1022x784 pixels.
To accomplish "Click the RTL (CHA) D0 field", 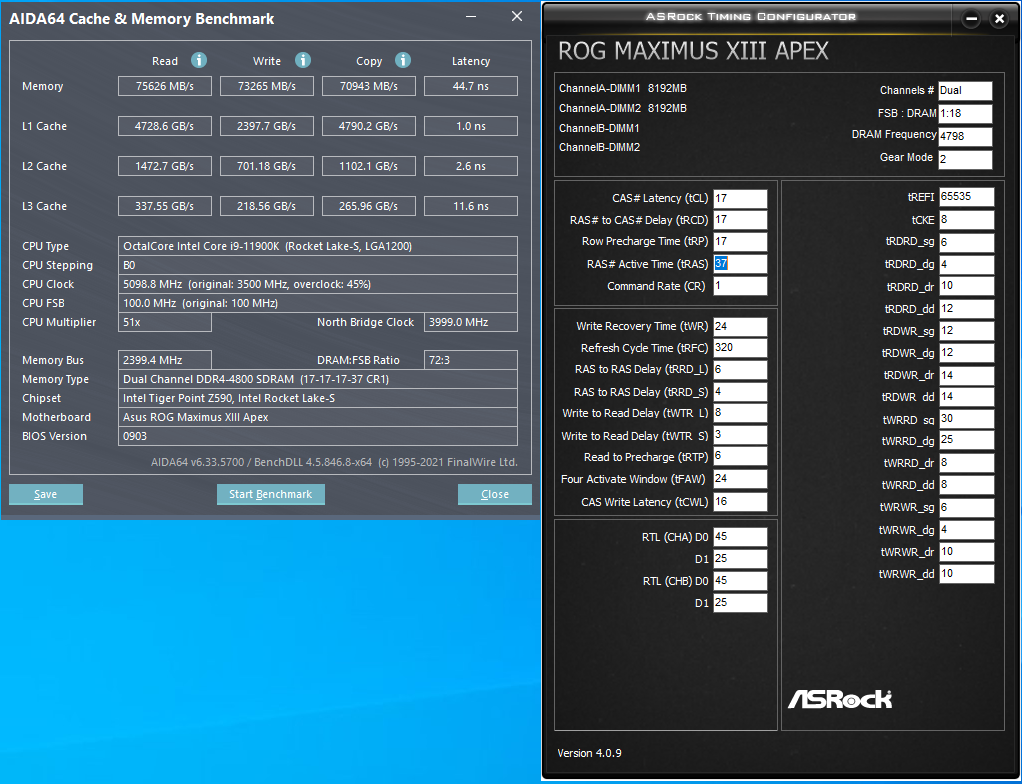I will pyautogui.click(x=740, y=537).
